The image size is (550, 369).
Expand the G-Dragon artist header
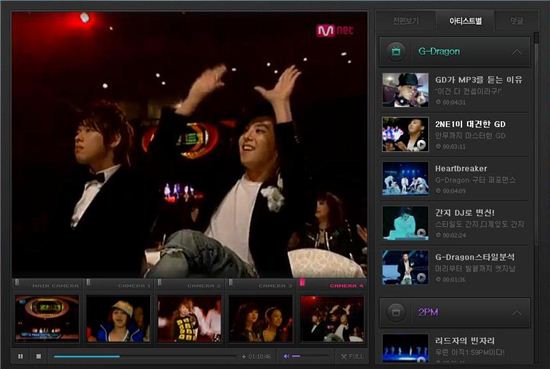[x=455, y=52]
